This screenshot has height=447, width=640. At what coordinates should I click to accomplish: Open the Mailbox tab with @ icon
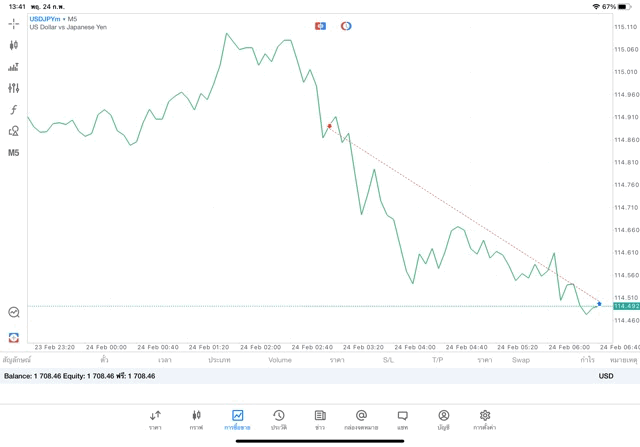pyautogui.click(x=361, y=420)
